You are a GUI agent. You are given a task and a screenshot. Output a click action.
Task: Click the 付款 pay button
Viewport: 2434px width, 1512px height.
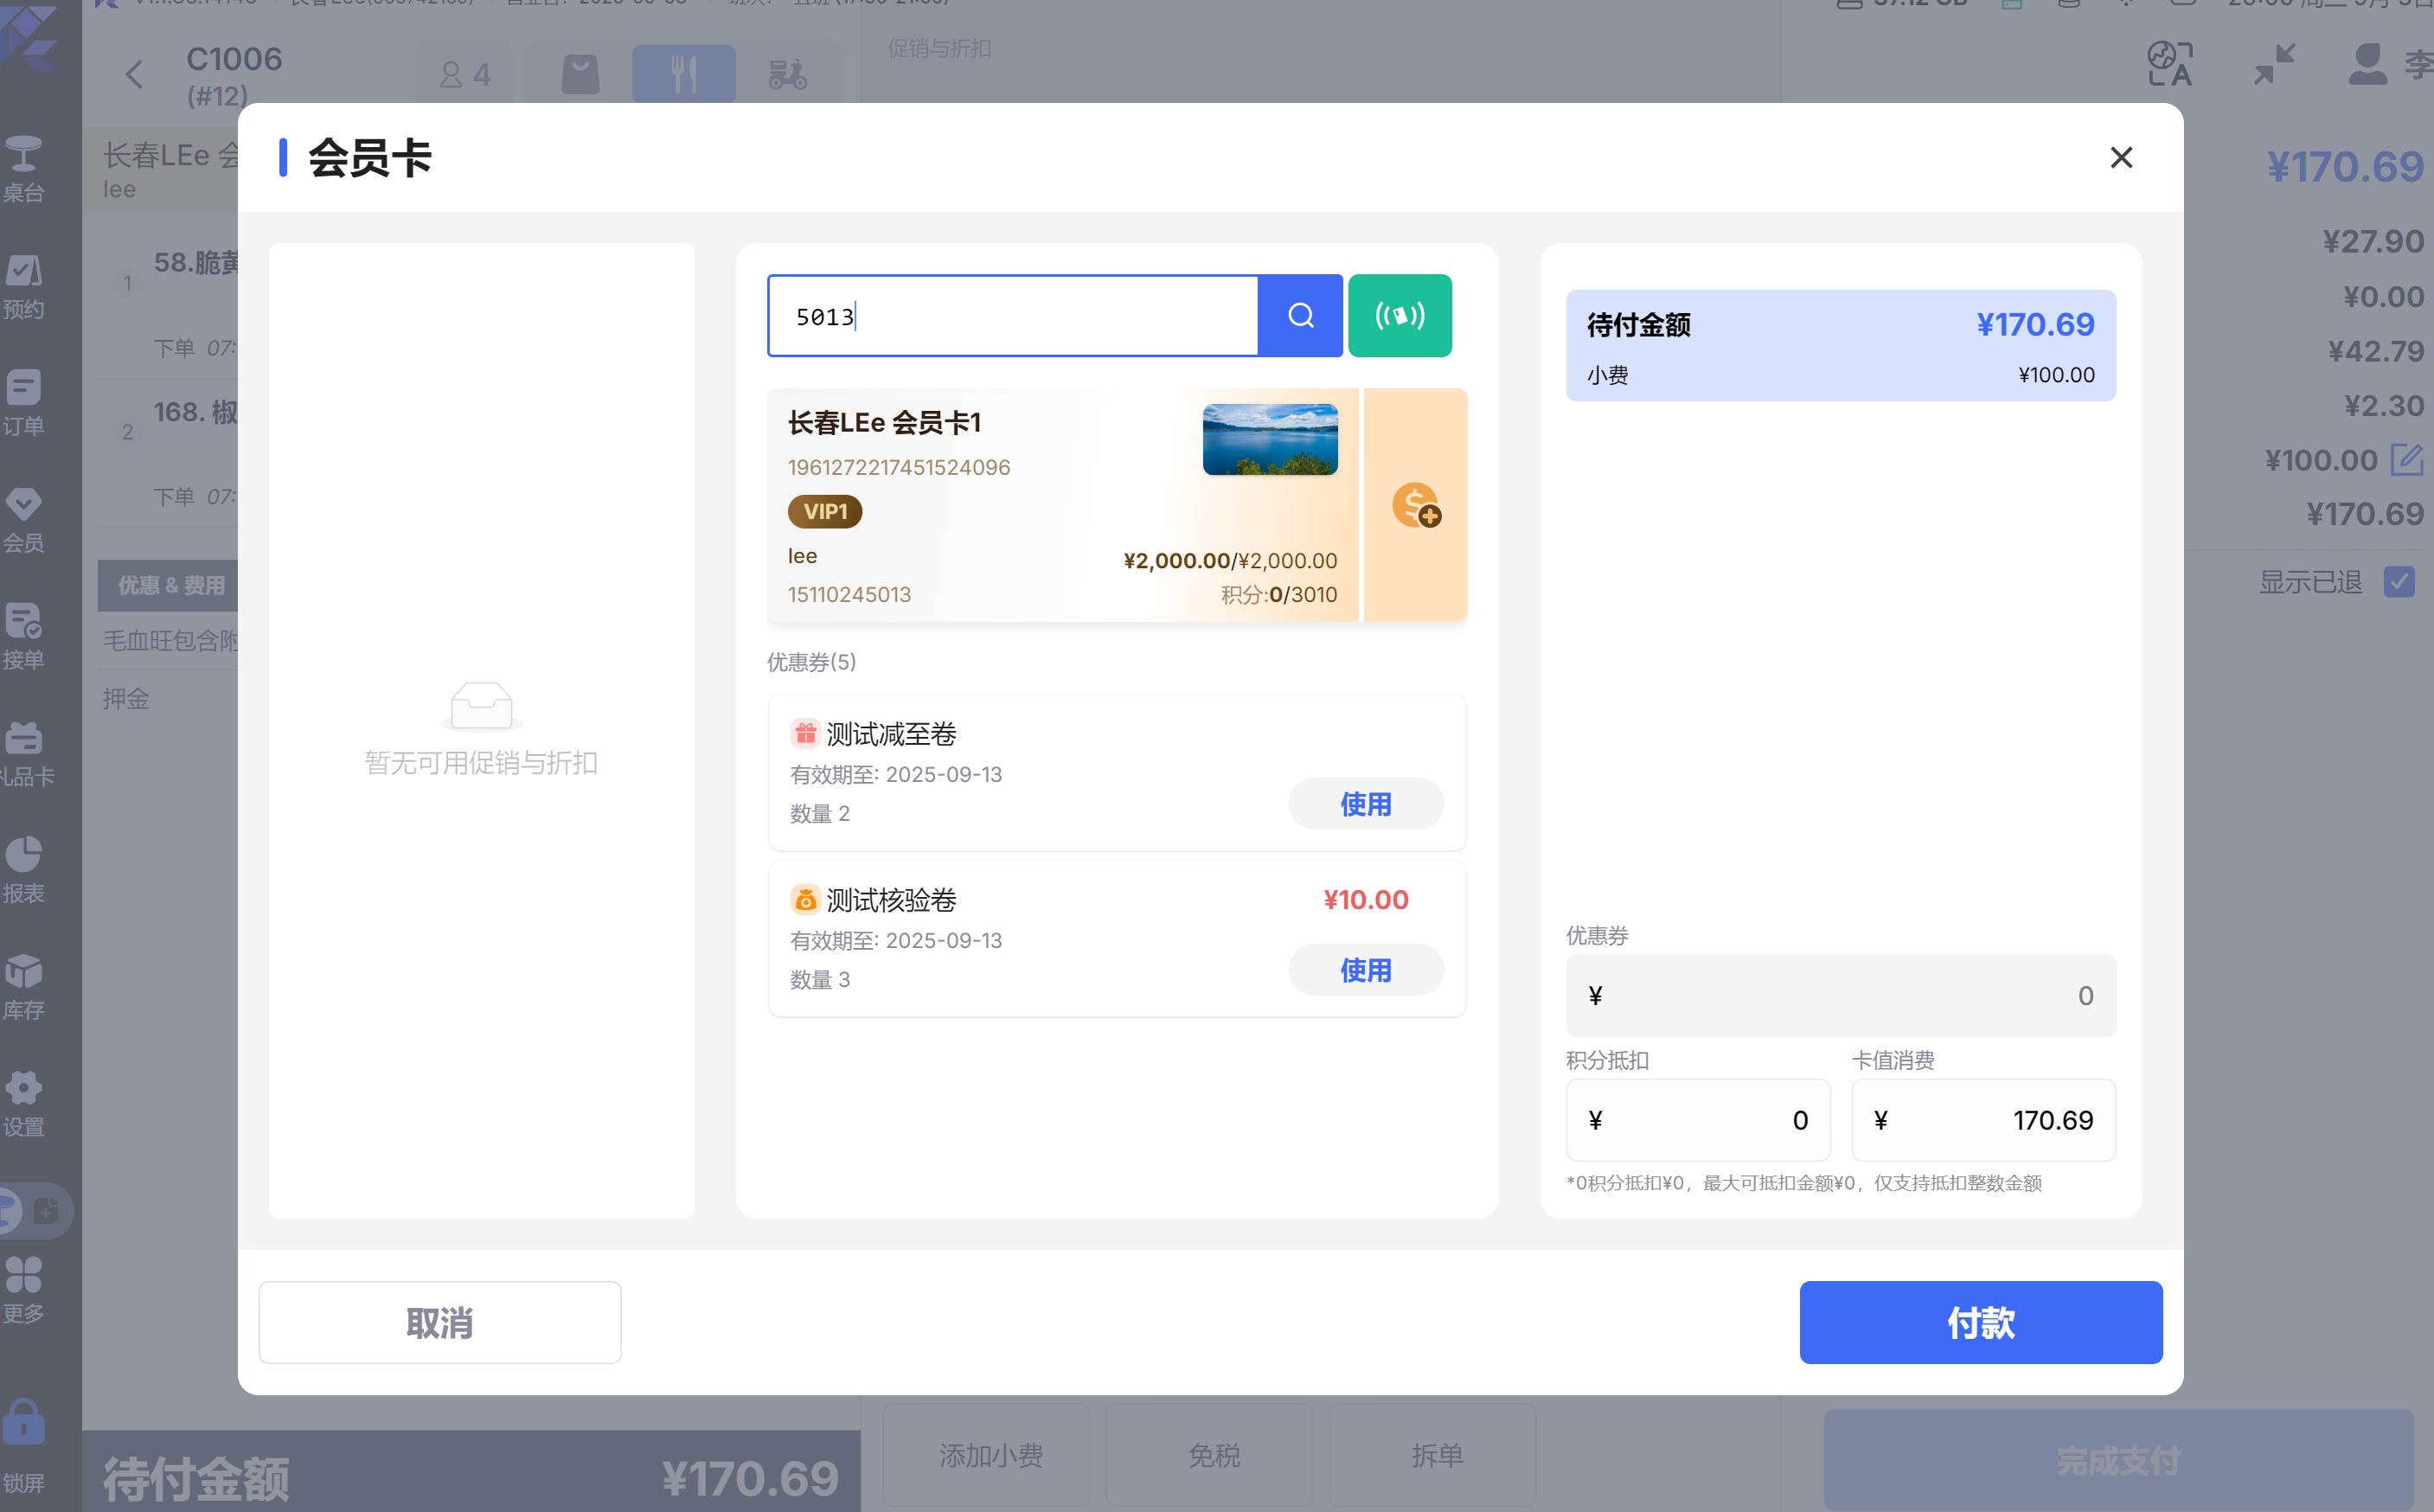[x=1980, y=1322]
